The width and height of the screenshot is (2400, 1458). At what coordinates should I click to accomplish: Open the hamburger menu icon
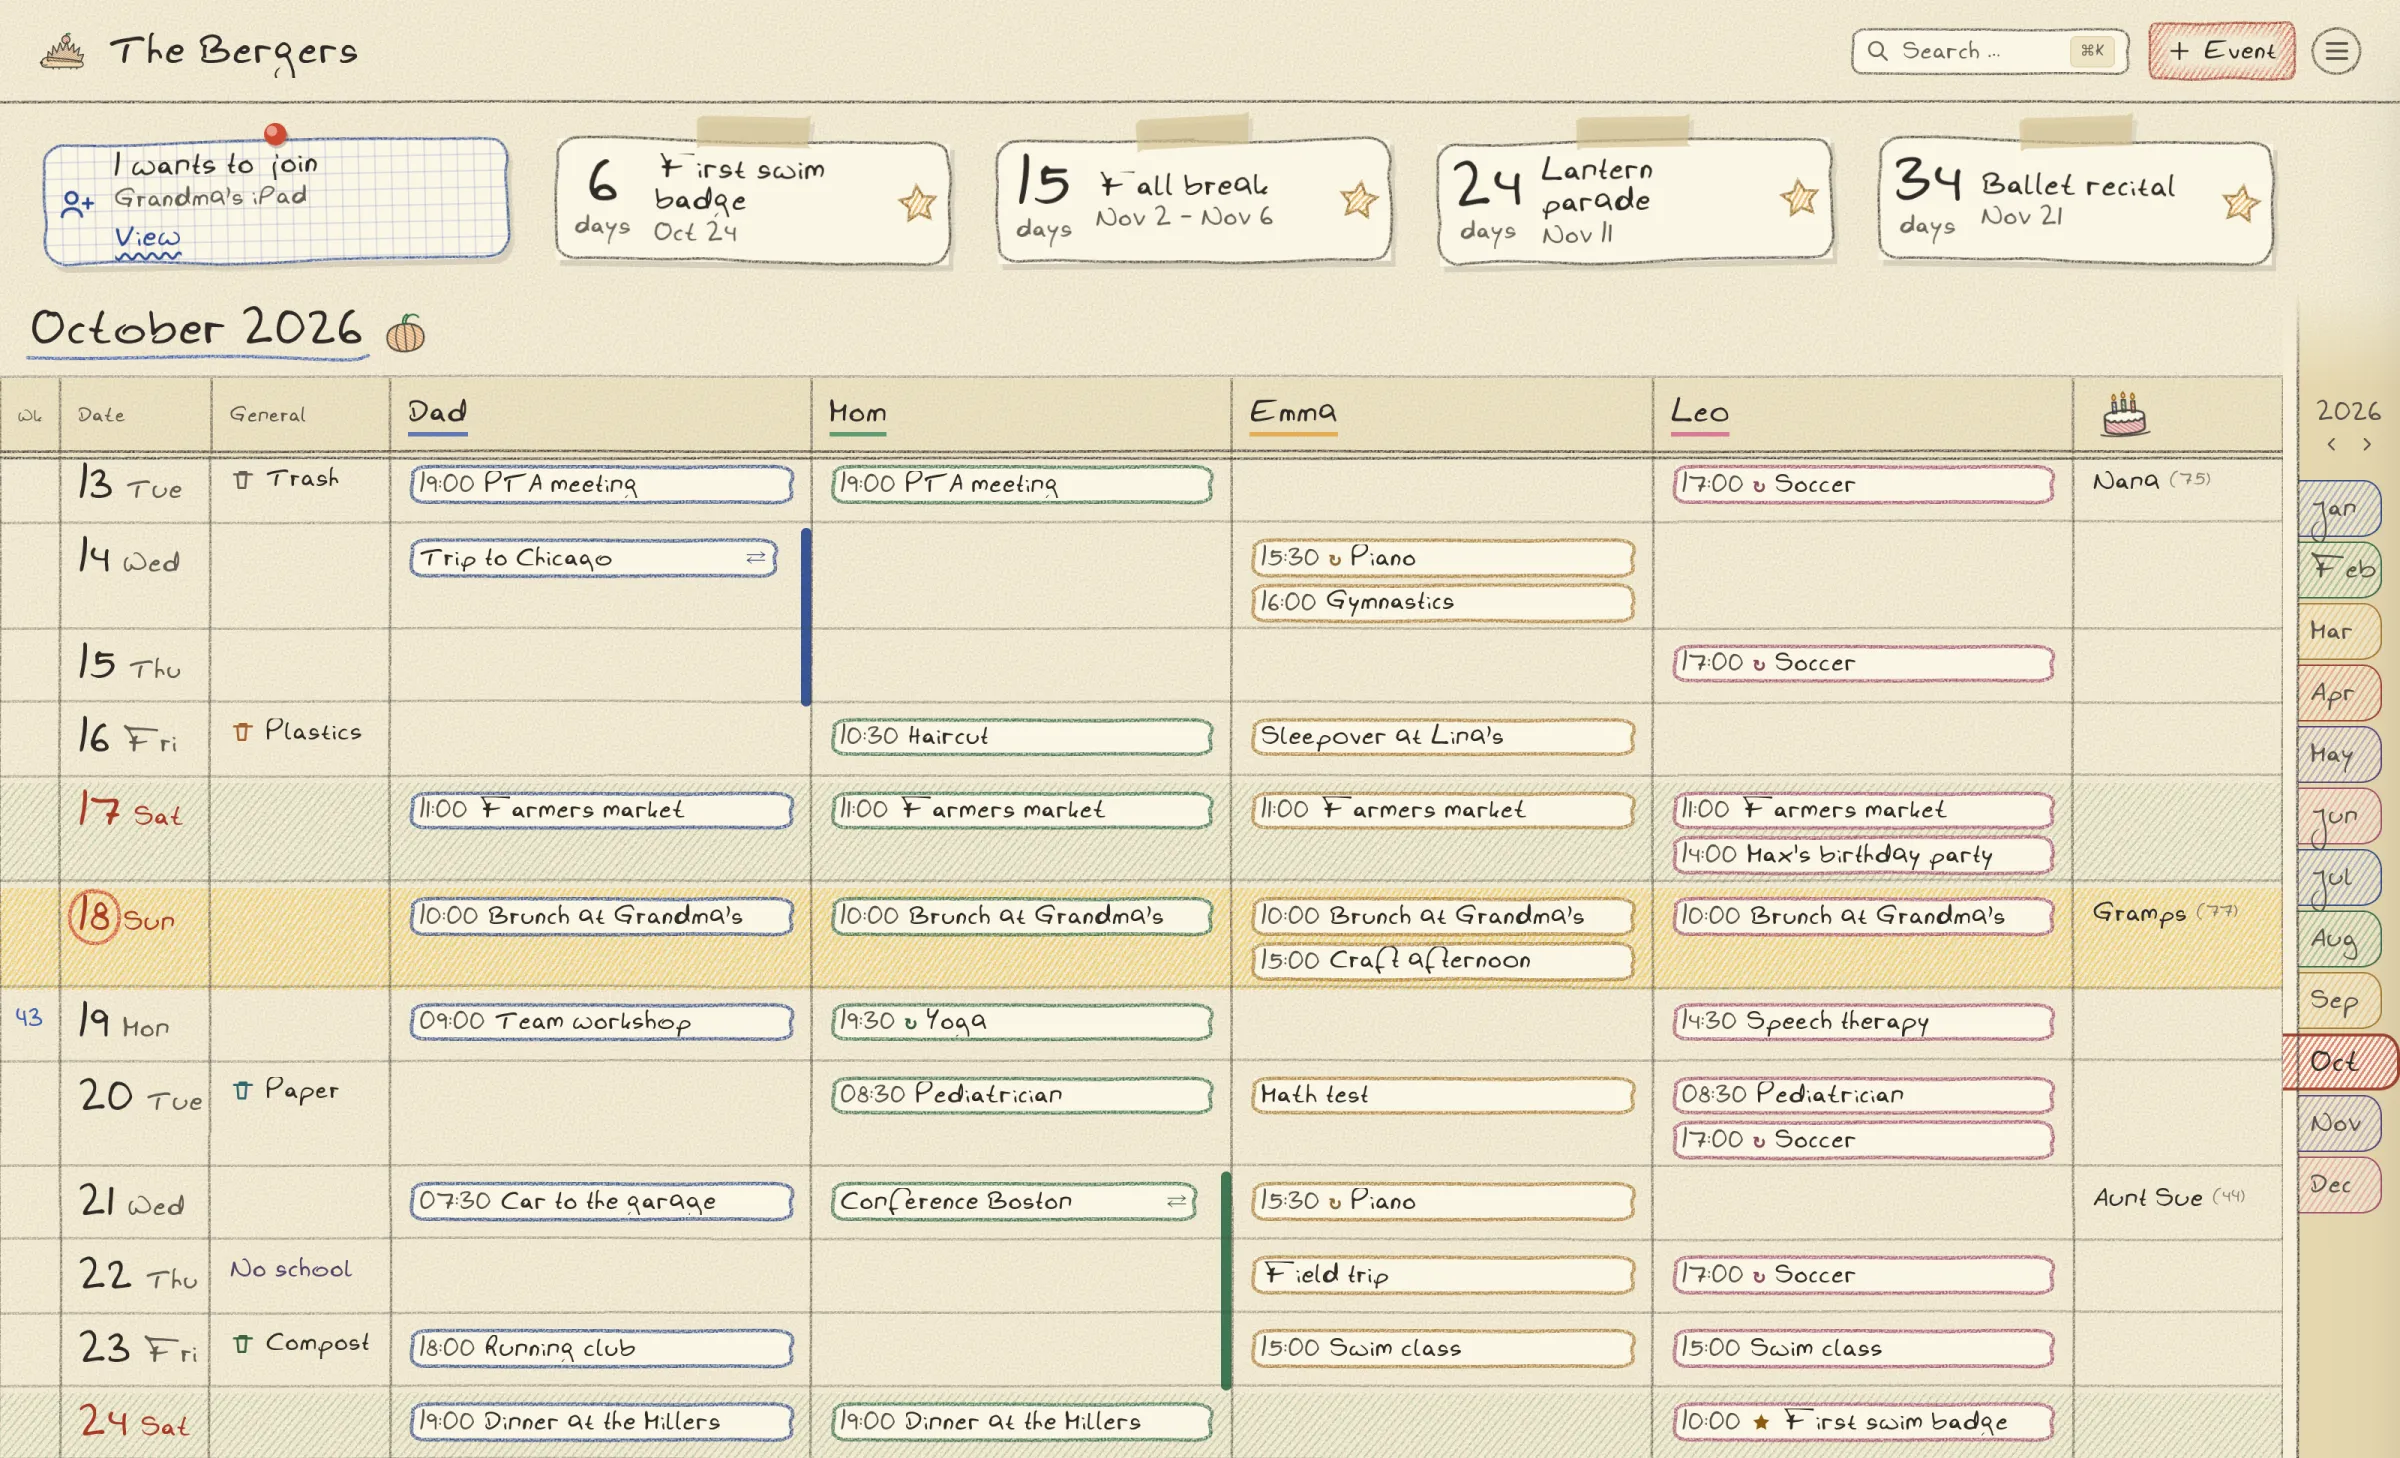pos(2336,51)
